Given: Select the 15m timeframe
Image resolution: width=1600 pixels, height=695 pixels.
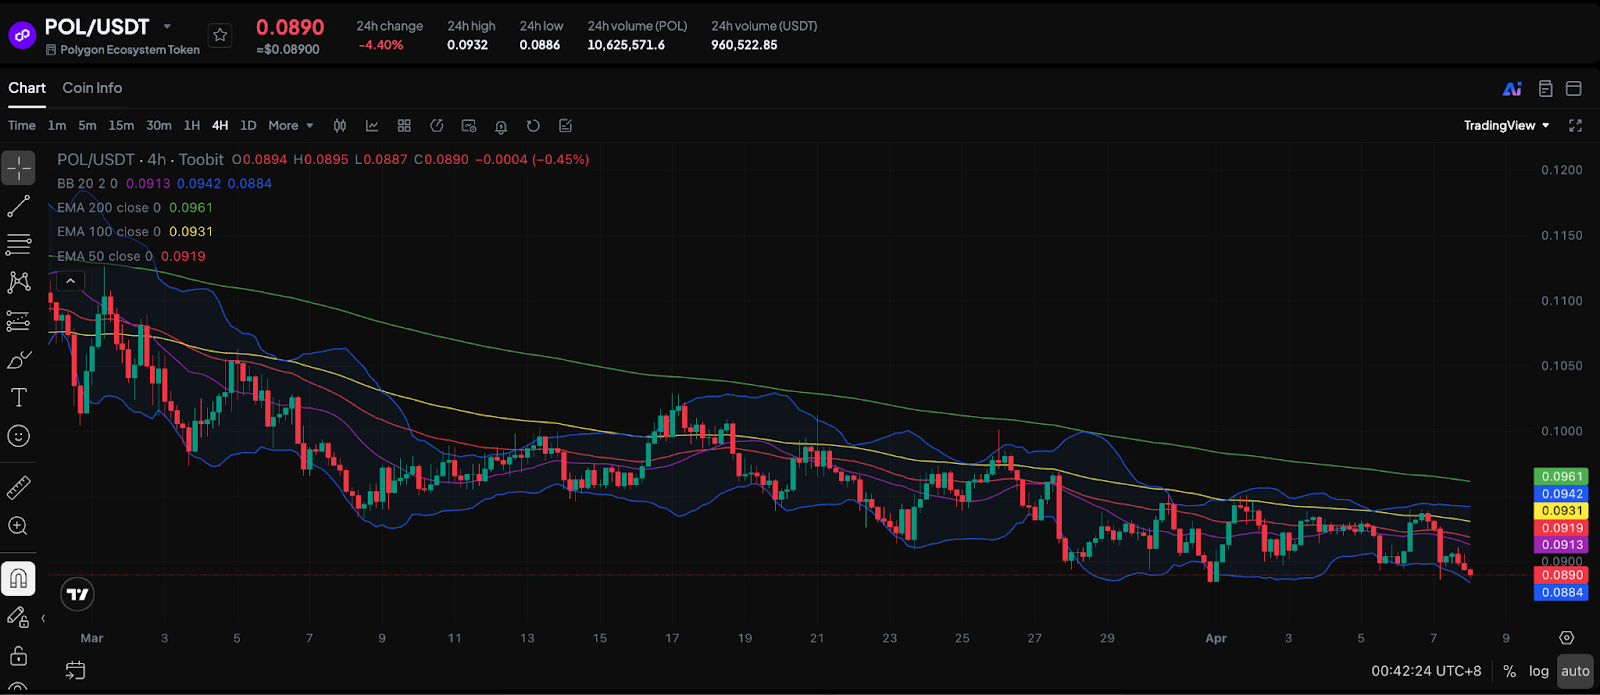Looking at the screenshot, I should [x=121, y=126].
